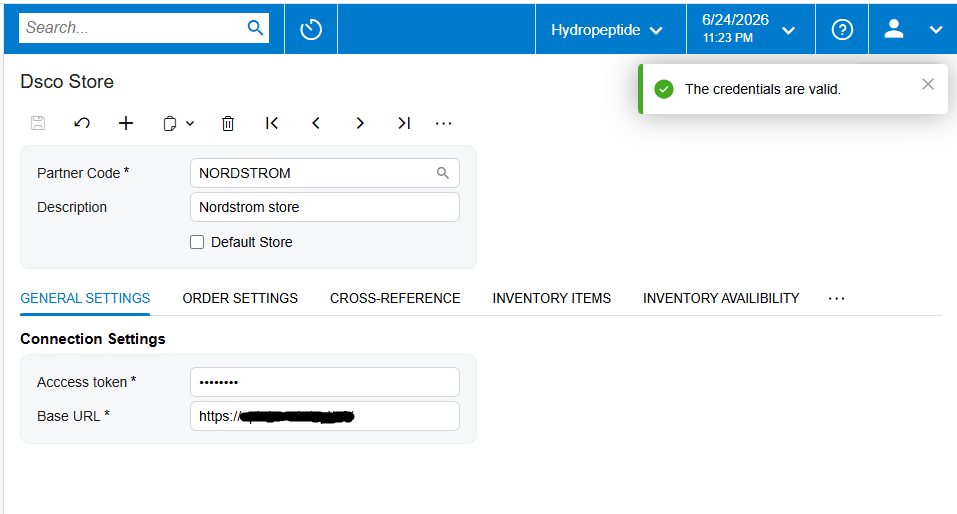Open the help question mark icon
Viewport: 957px width, 514px height.
click(x=842, y=29)
